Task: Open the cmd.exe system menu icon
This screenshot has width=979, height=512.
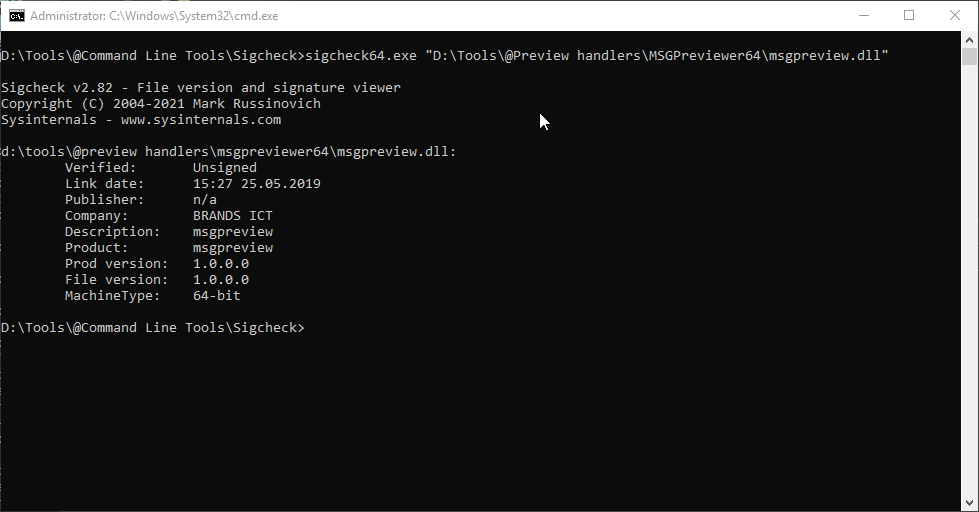Action: (x=17, y=16)
